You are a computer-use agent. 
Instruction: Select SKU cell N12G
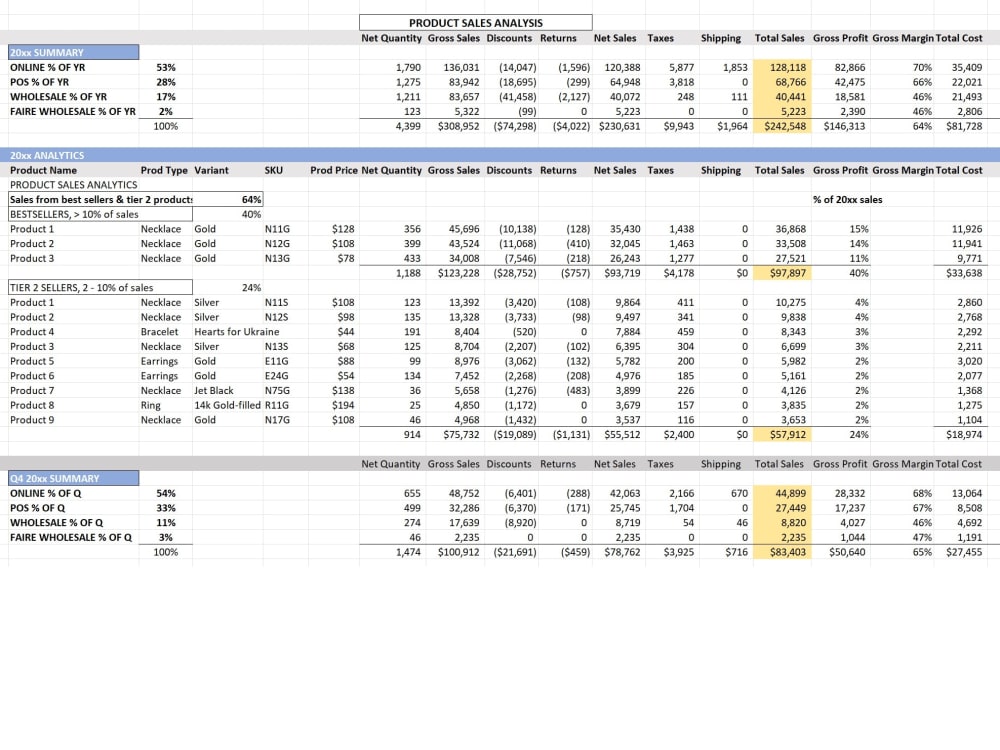click(277, 243)
